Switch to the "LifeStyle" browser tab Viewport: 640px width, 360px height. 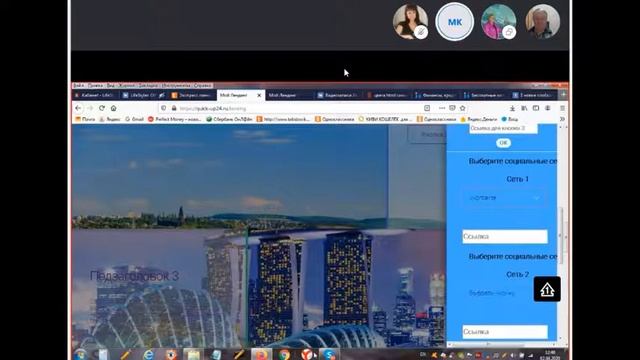(144, 95)
